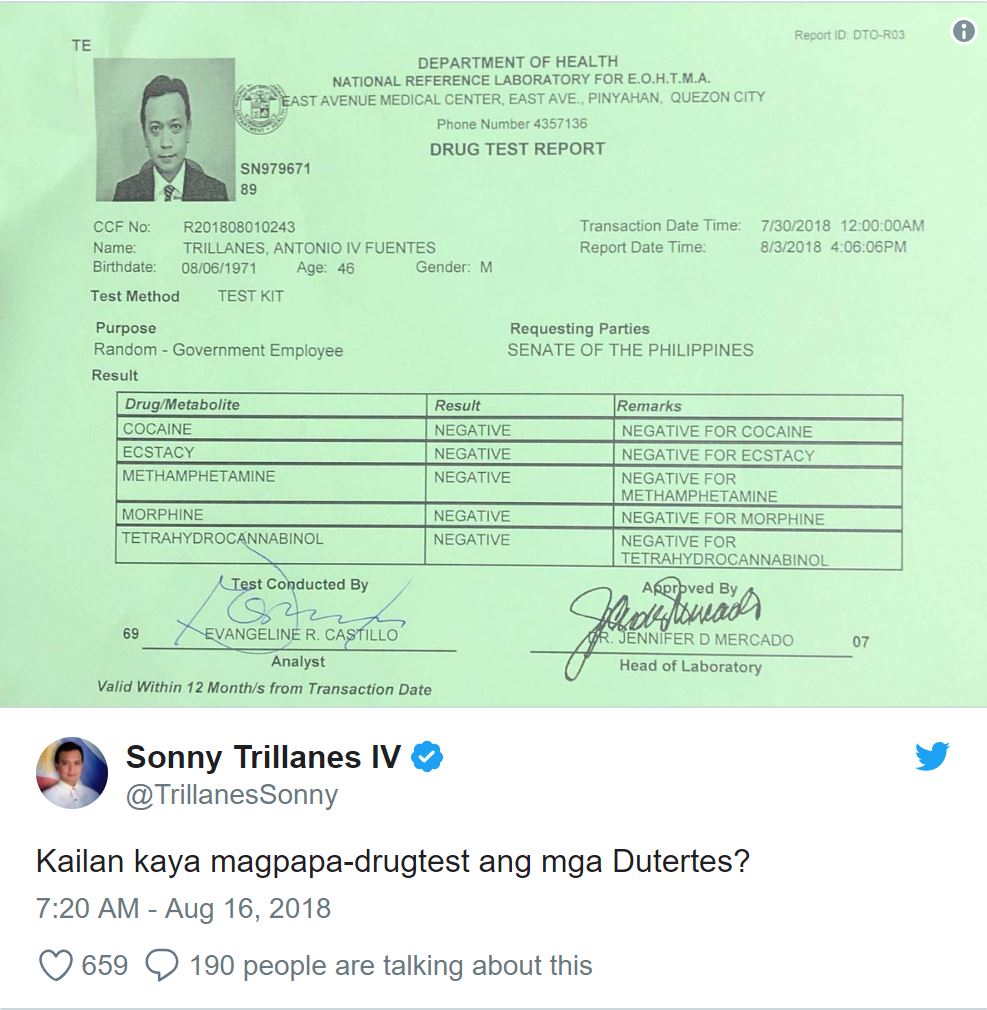Click the blue verified badge
Image resolution: width=987 pixels, height=1010 pixels.
click(426, 756)
